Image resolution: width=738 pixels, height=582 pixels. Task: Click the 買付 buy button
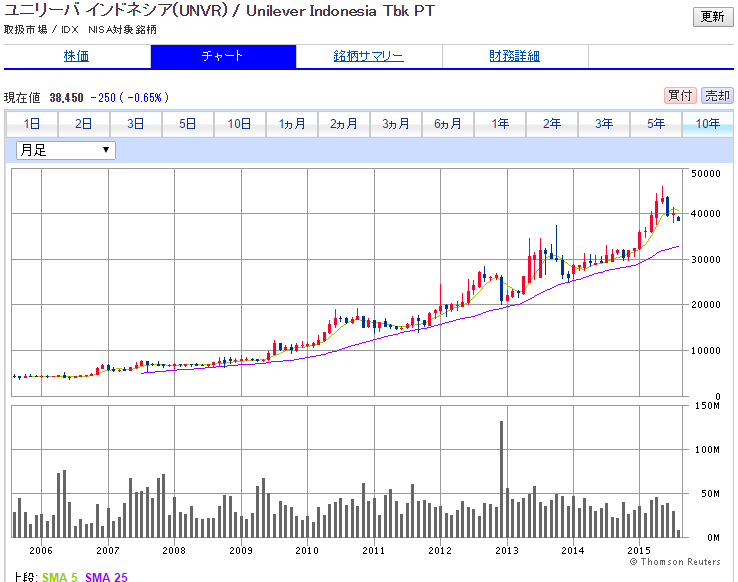coord(680,96)
